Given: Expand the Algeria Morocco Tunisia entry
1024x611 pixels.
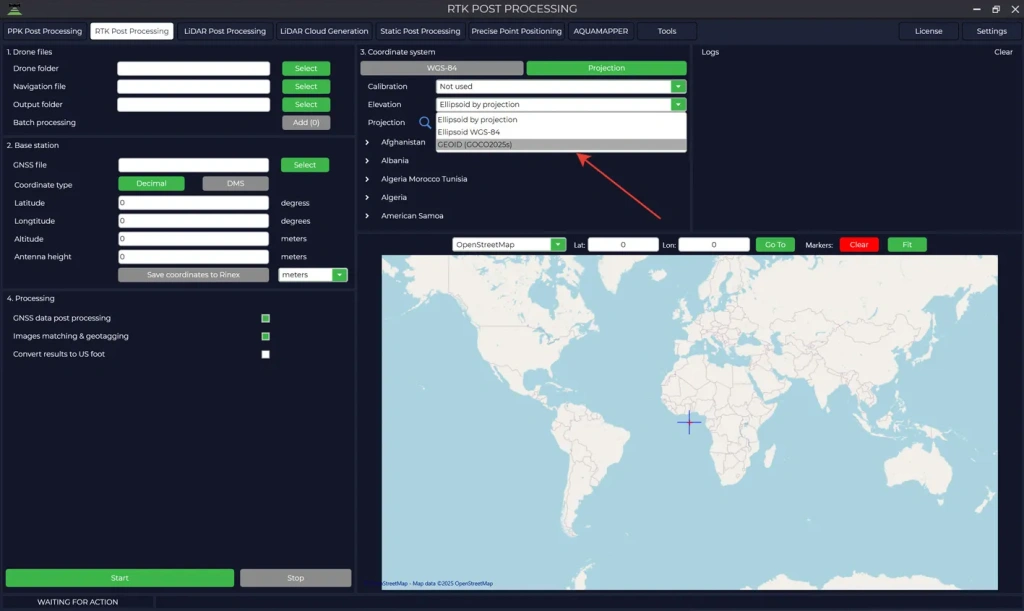Looking at the screenshot, I should (x=368, y=178).
